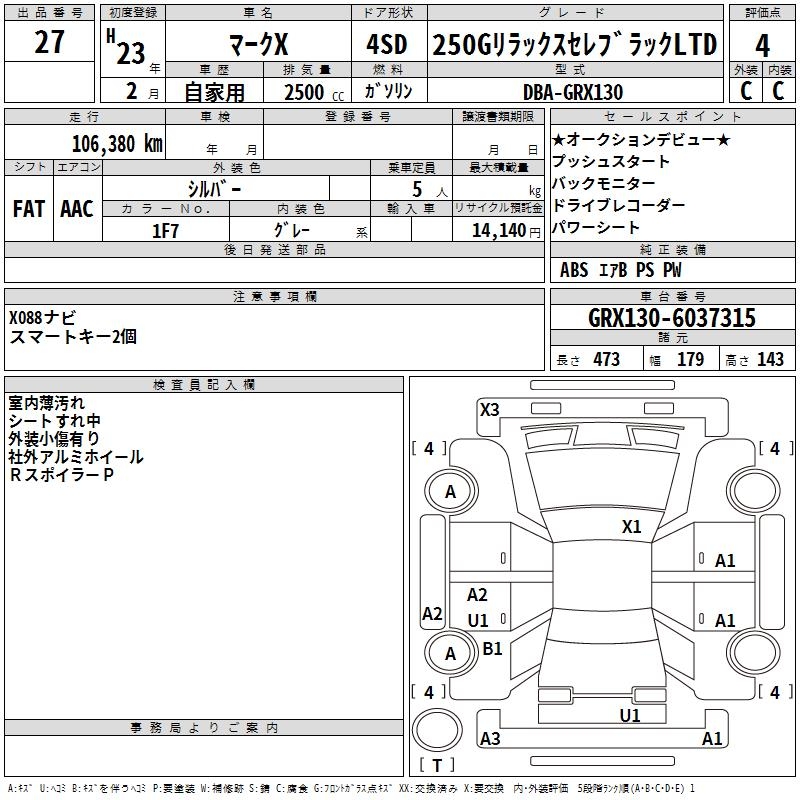Select the color code 1F7

pos(165,230)
